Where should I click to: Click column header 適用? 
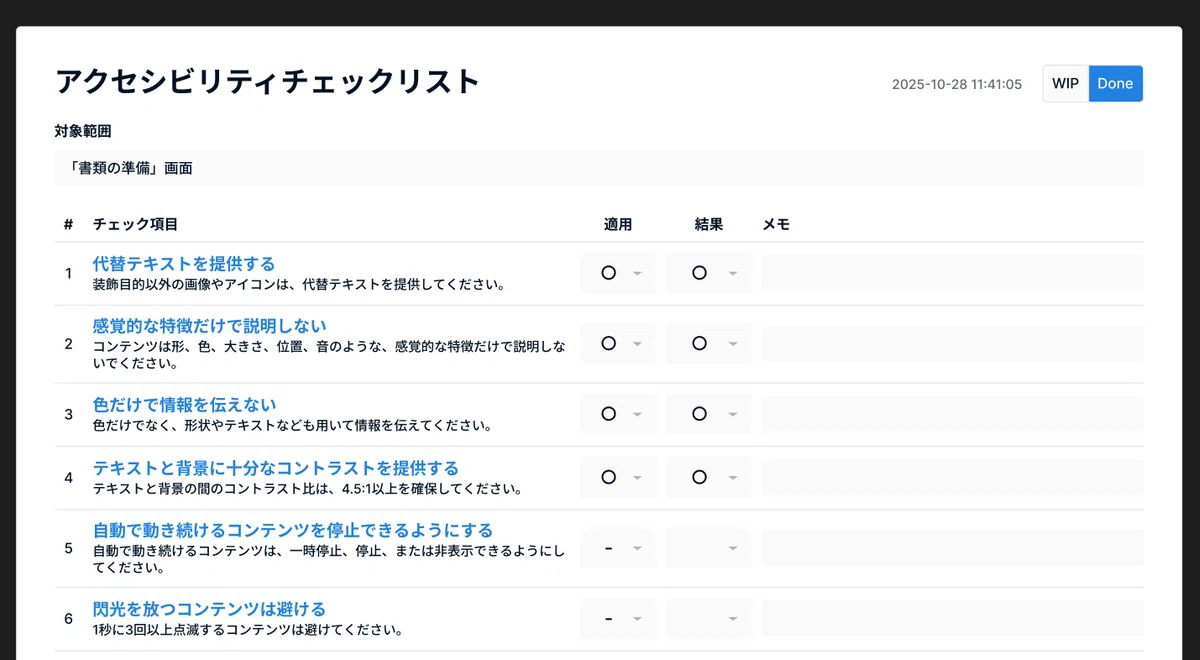coord(618,225)
